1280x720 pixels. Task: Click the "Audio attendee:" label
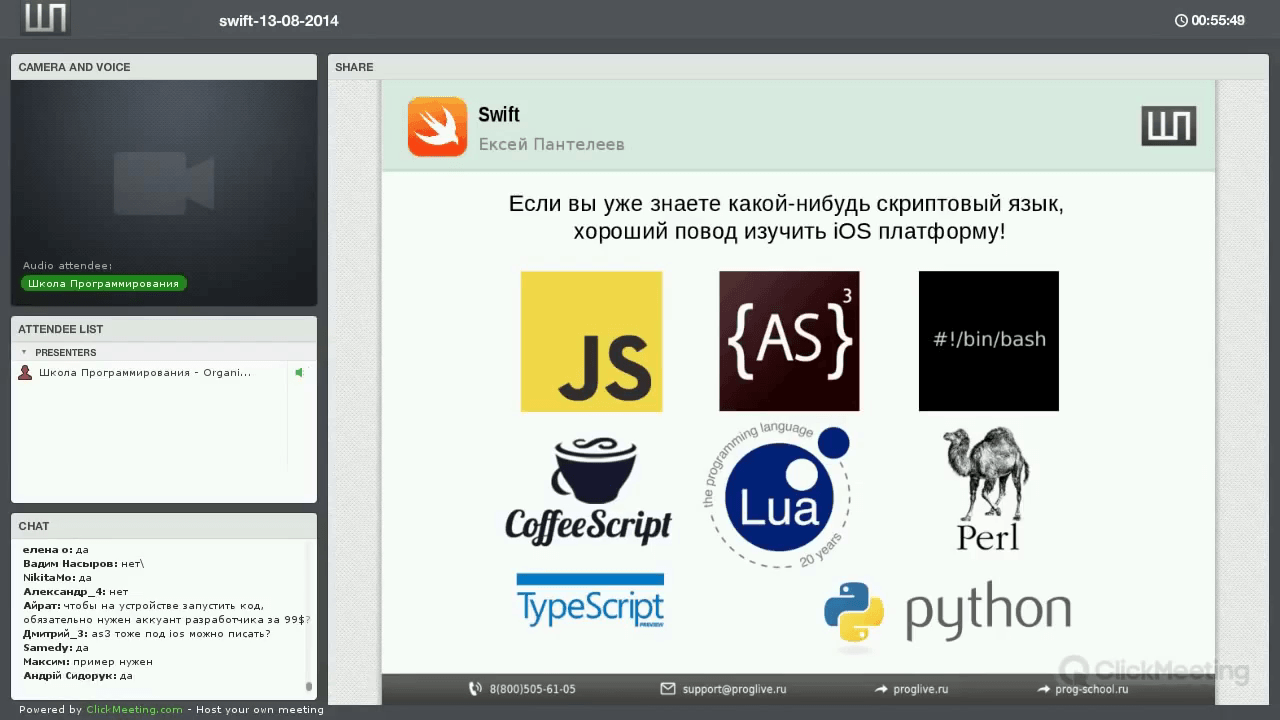coord(68,266)
